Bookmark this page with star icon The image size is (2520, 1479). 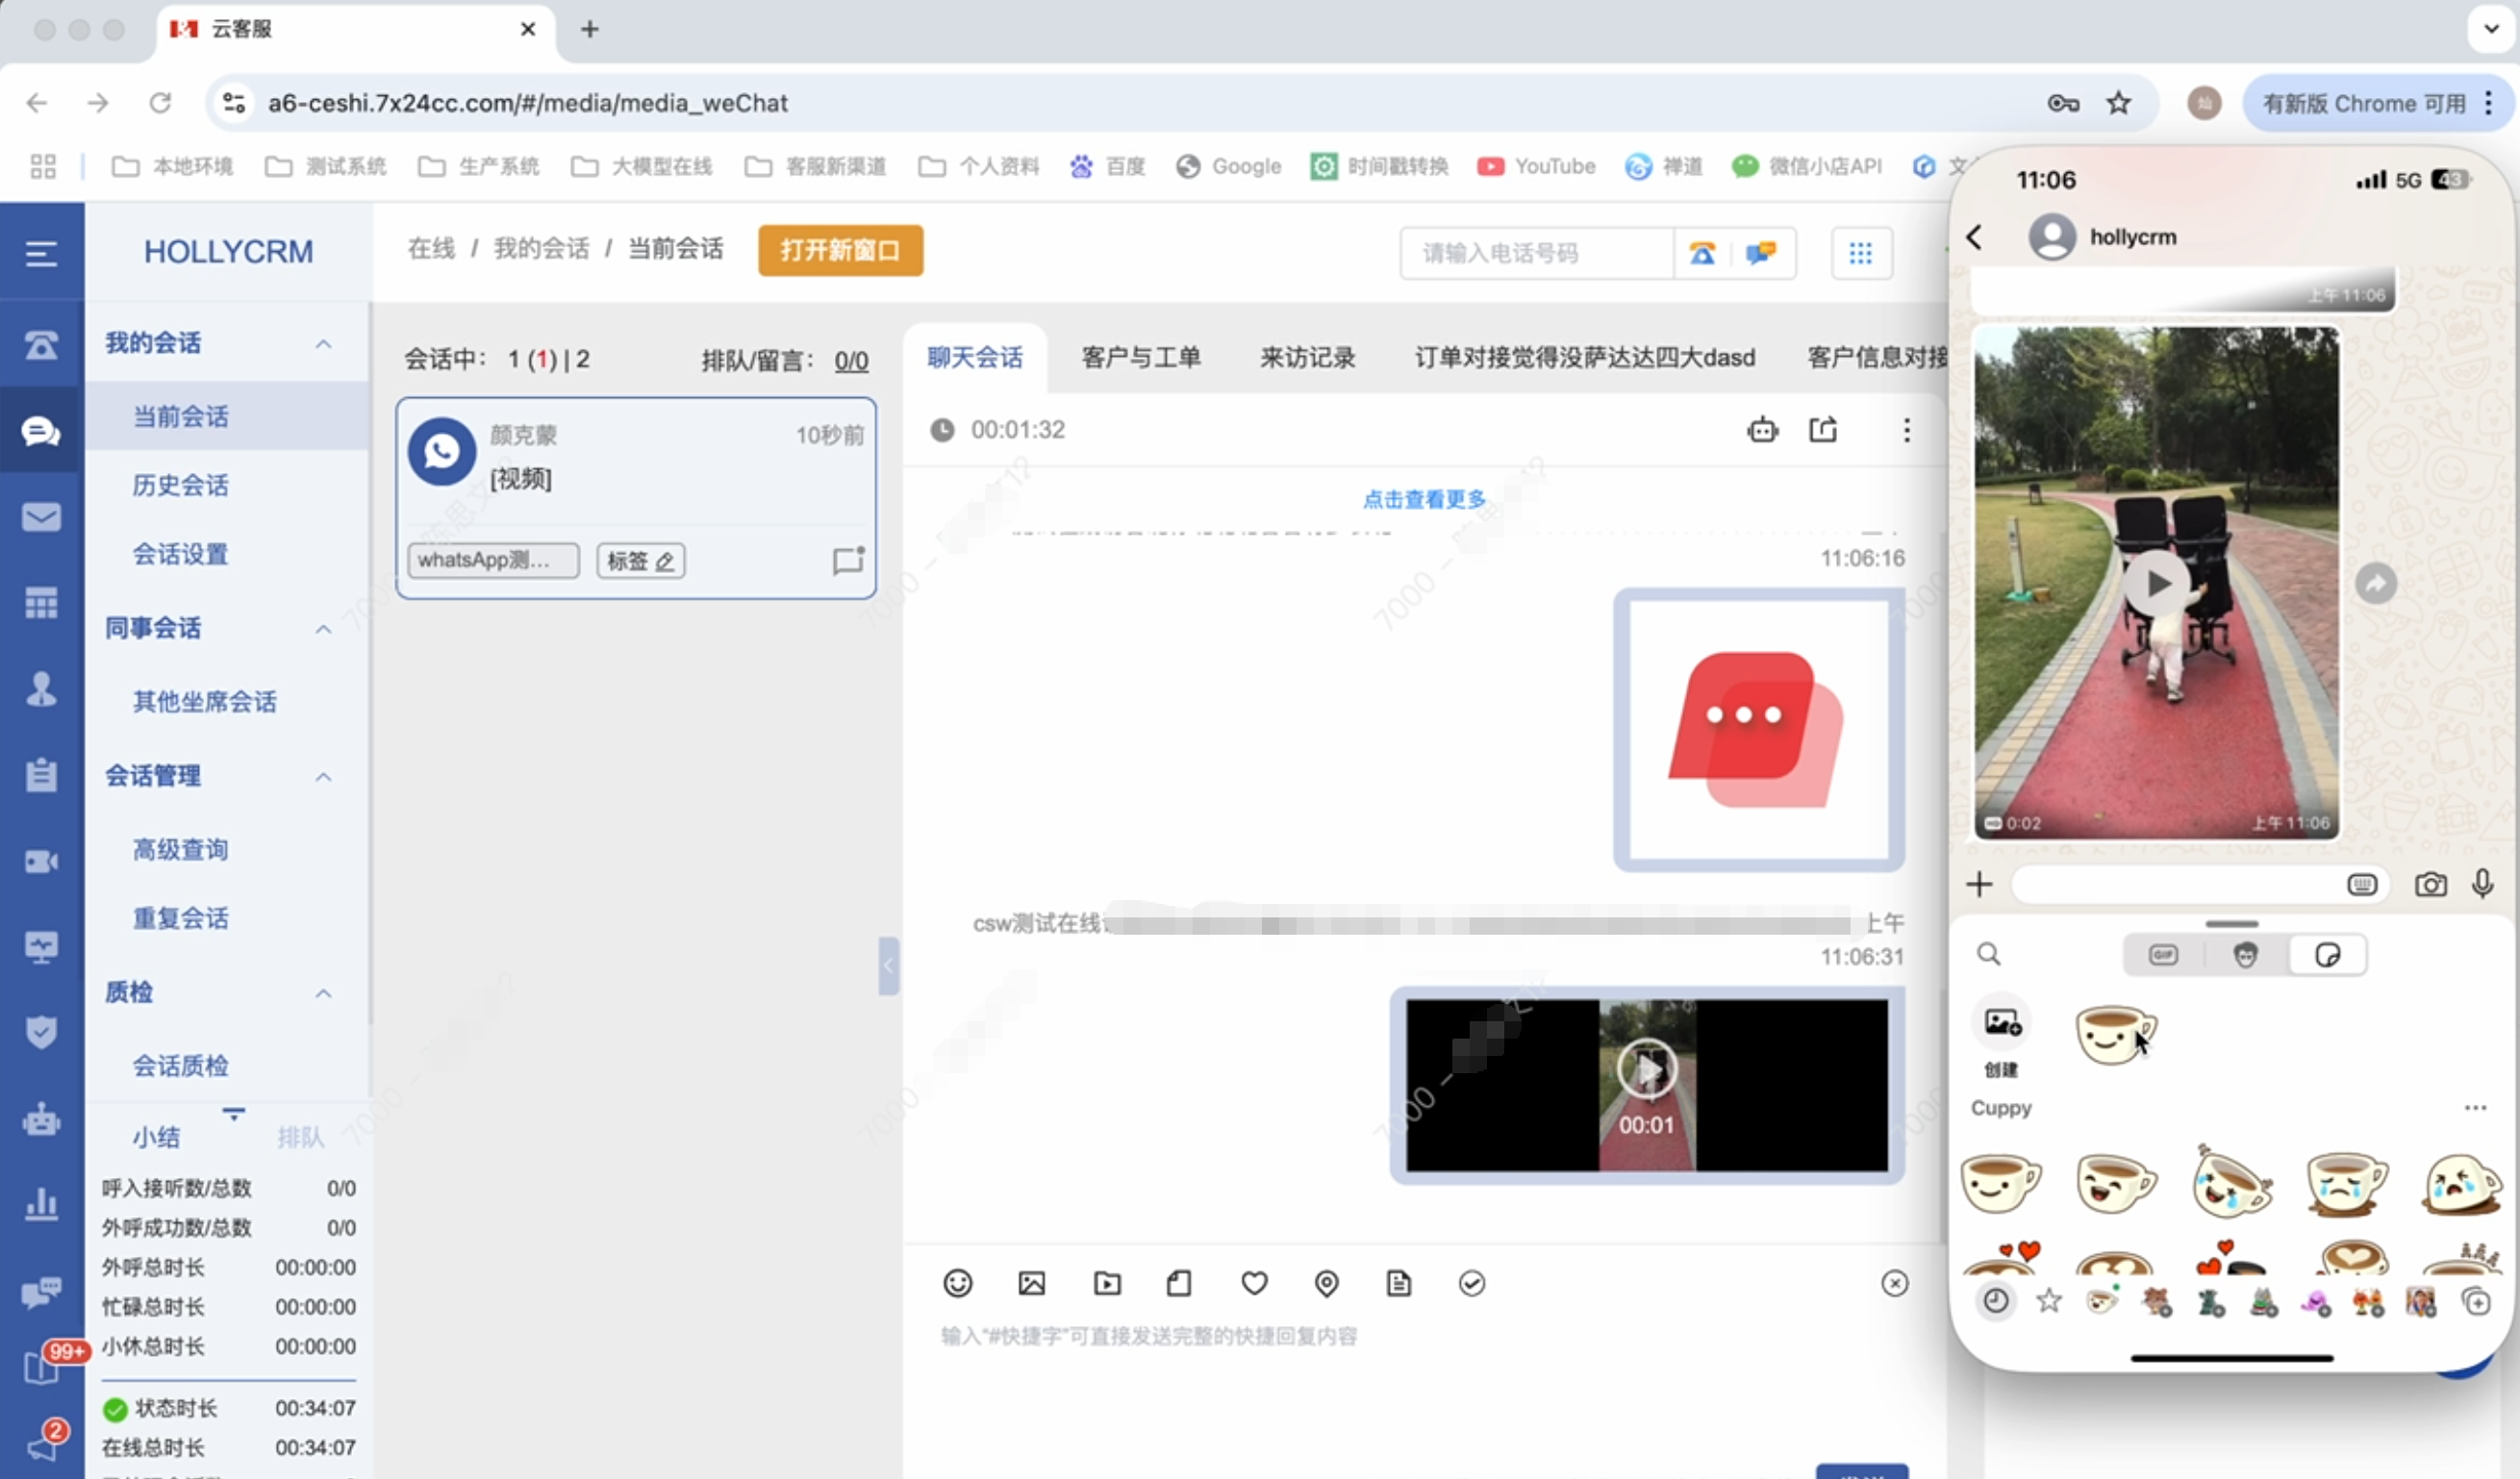tap(2119, 103)
